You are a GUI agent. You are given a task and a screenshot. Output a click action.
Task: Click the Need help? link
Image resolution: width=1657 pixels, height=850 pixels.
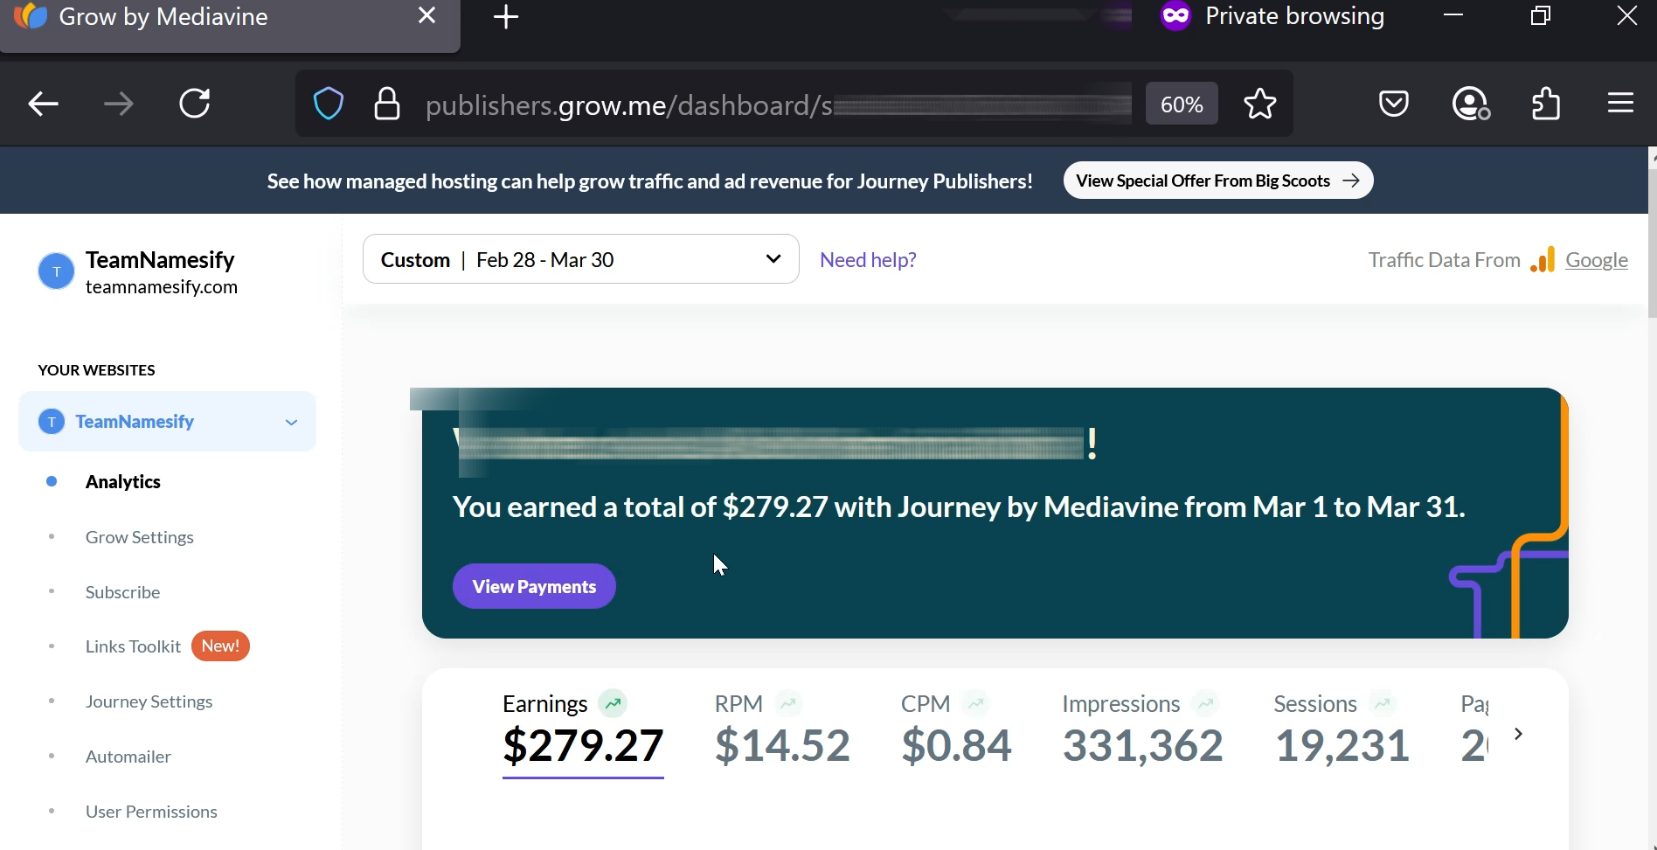point(868,260)
